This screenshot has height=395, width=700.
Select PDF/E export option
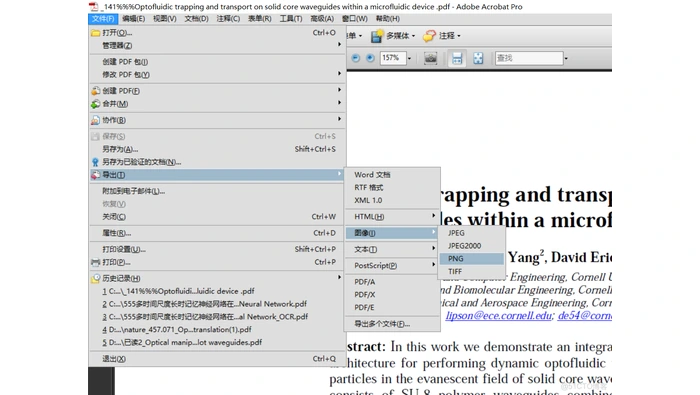[392, 308]
